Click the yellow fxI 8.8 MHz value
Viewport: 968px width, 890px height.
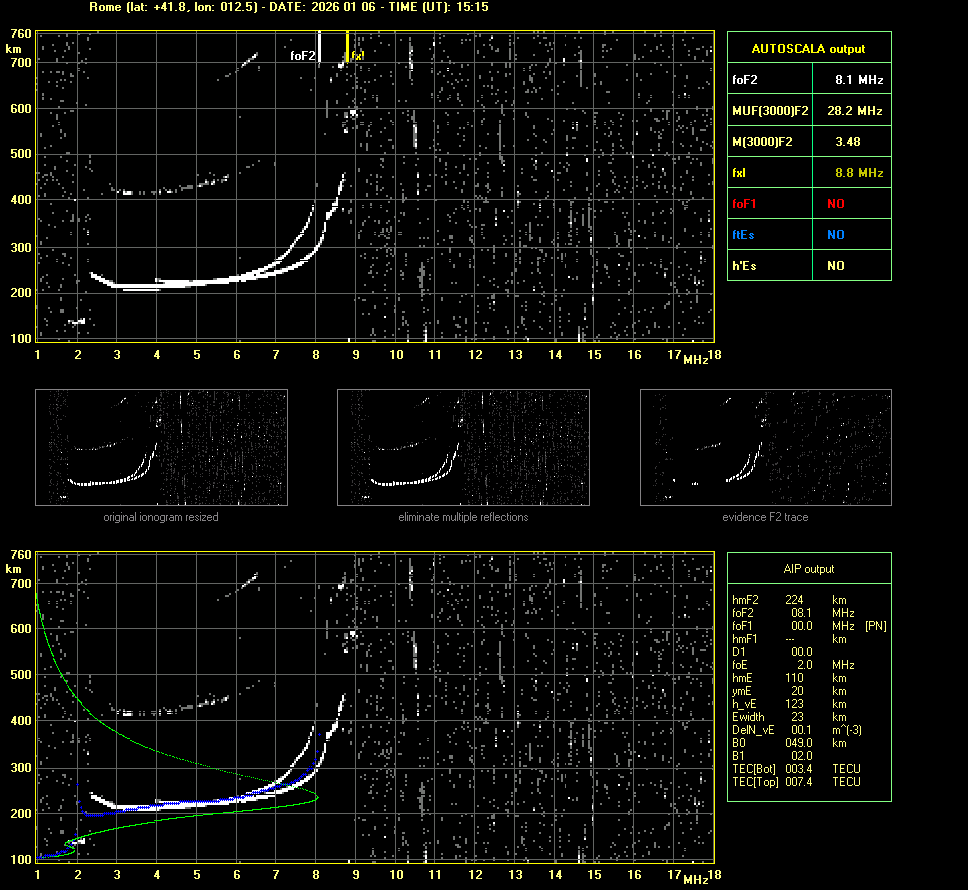(x=859, y=173)
